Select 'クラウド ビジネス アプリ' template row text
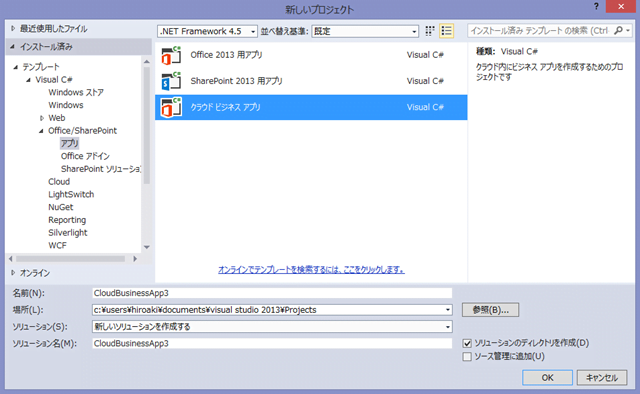Screen dimensions: 640x394 tap(225, 107)
